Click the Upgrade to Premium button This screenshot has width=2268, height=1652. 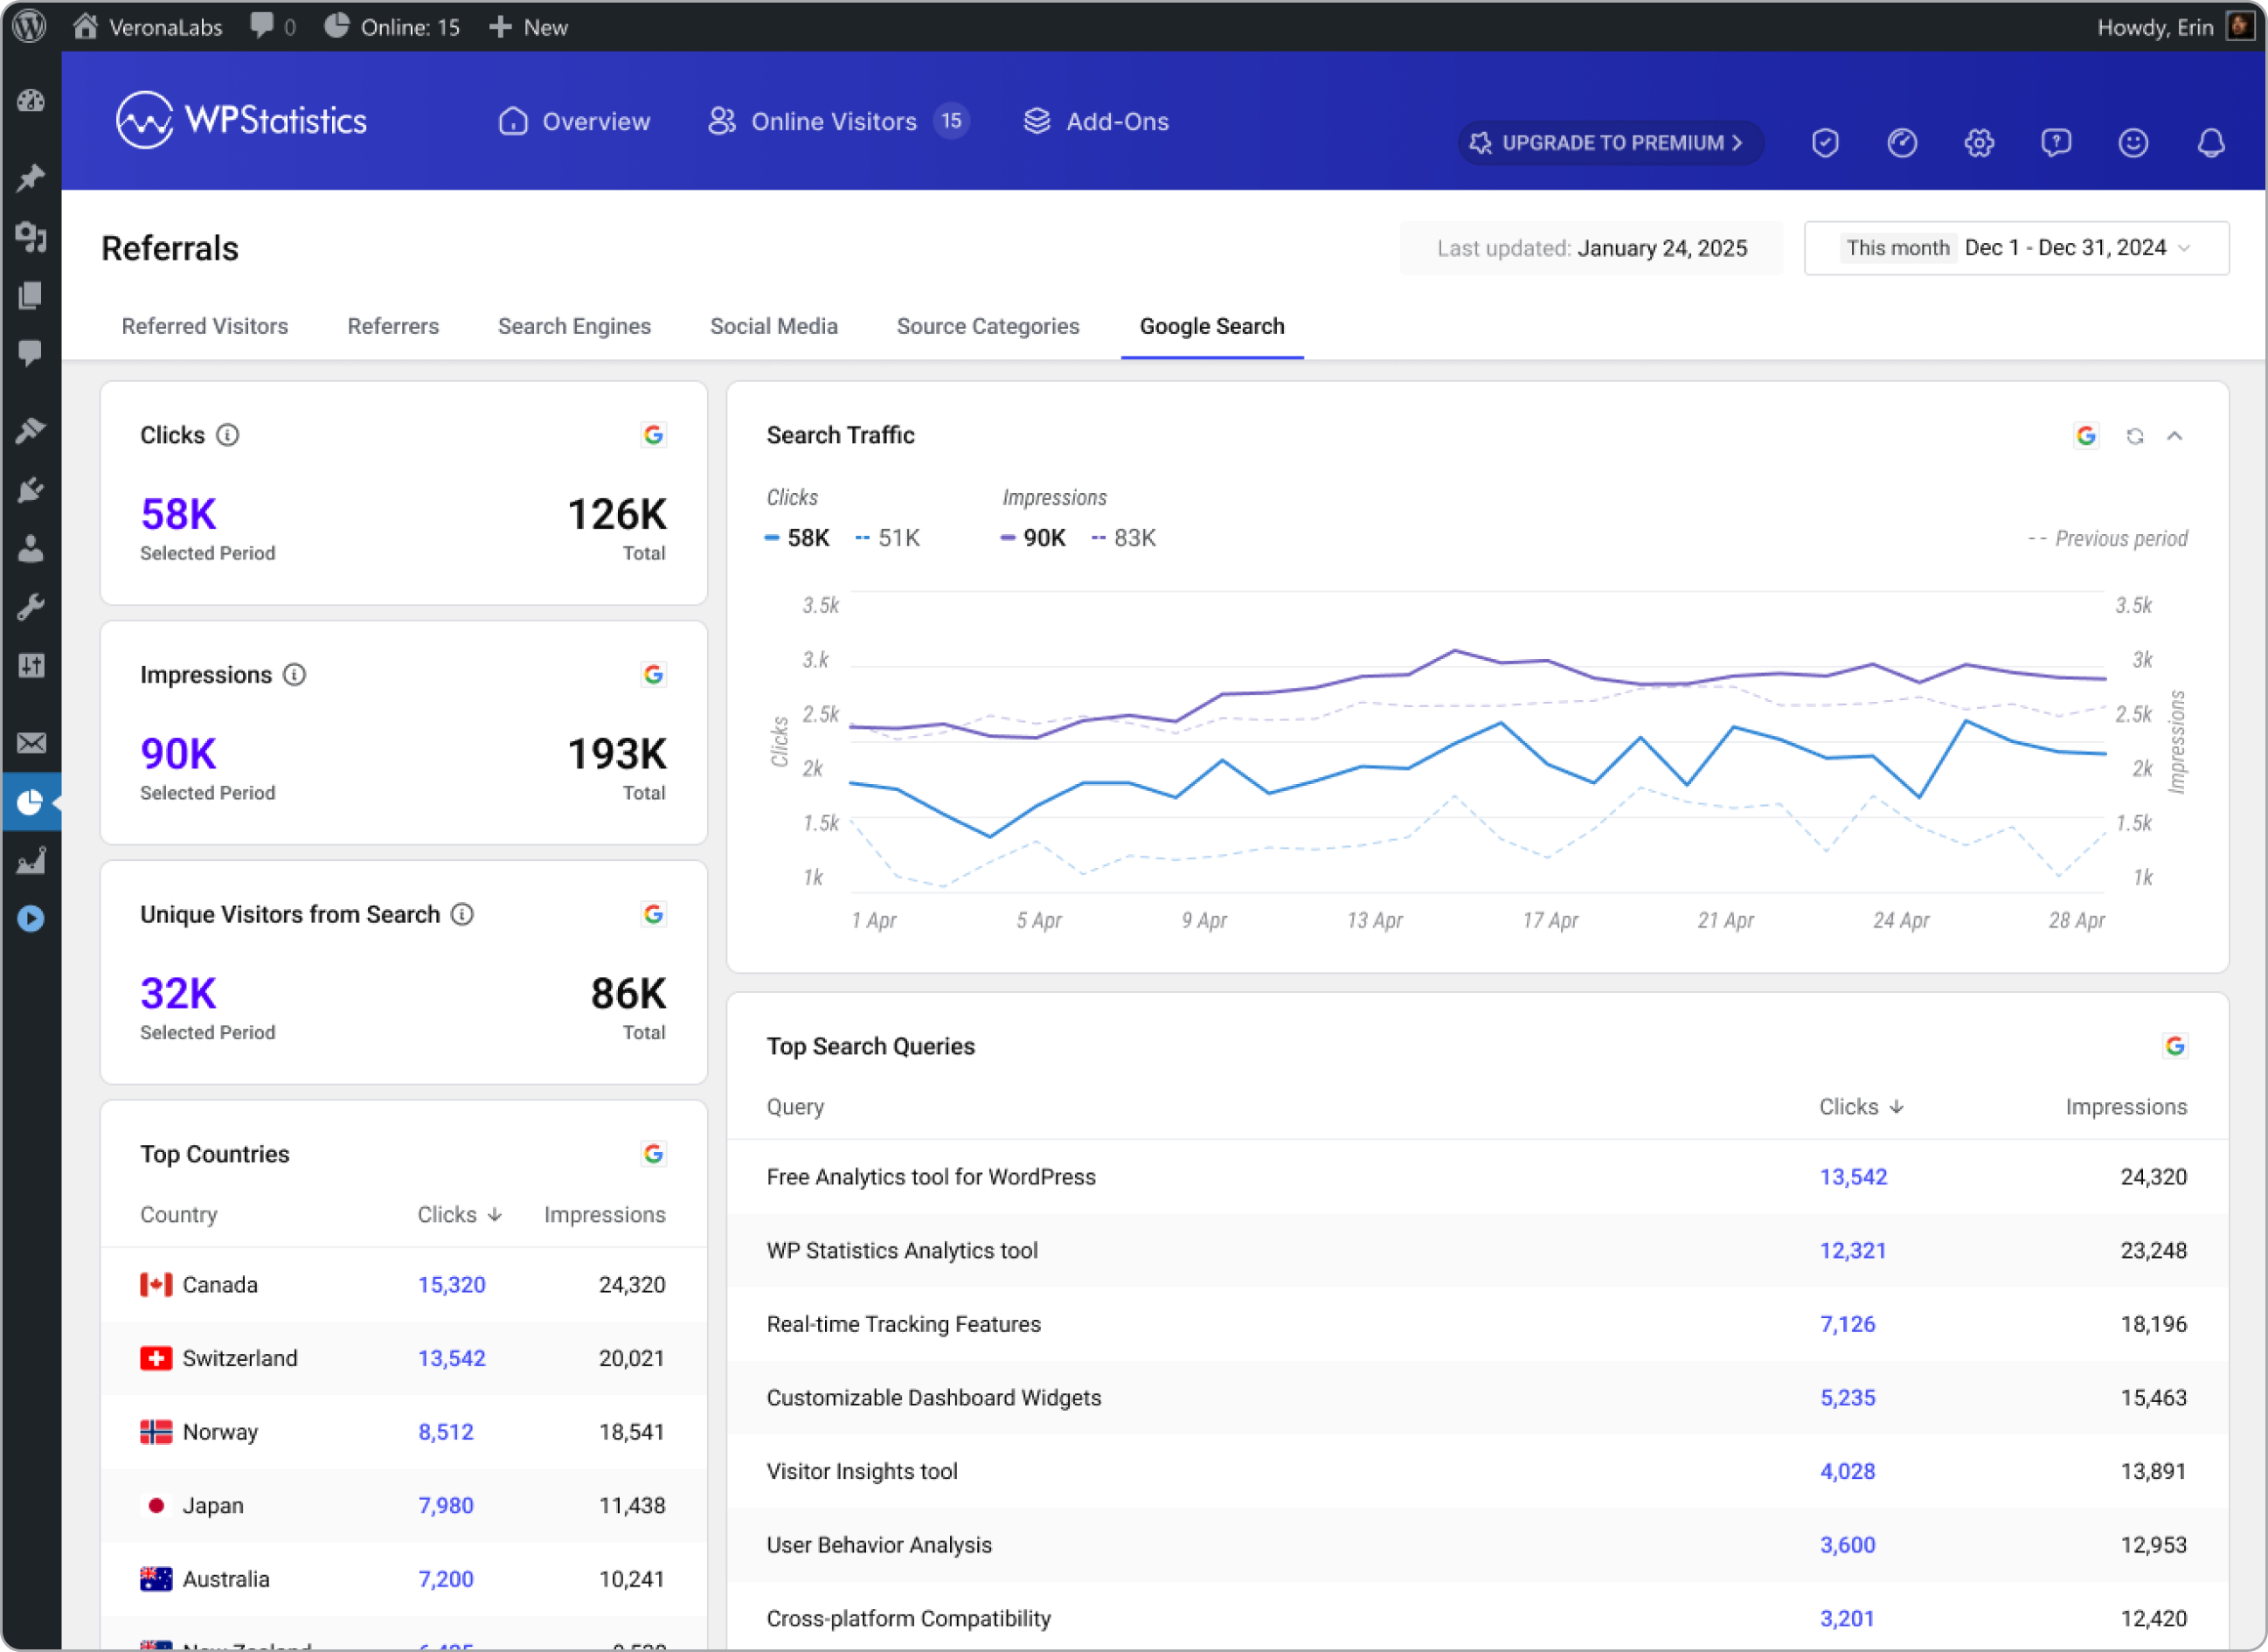coord(1608,143)
